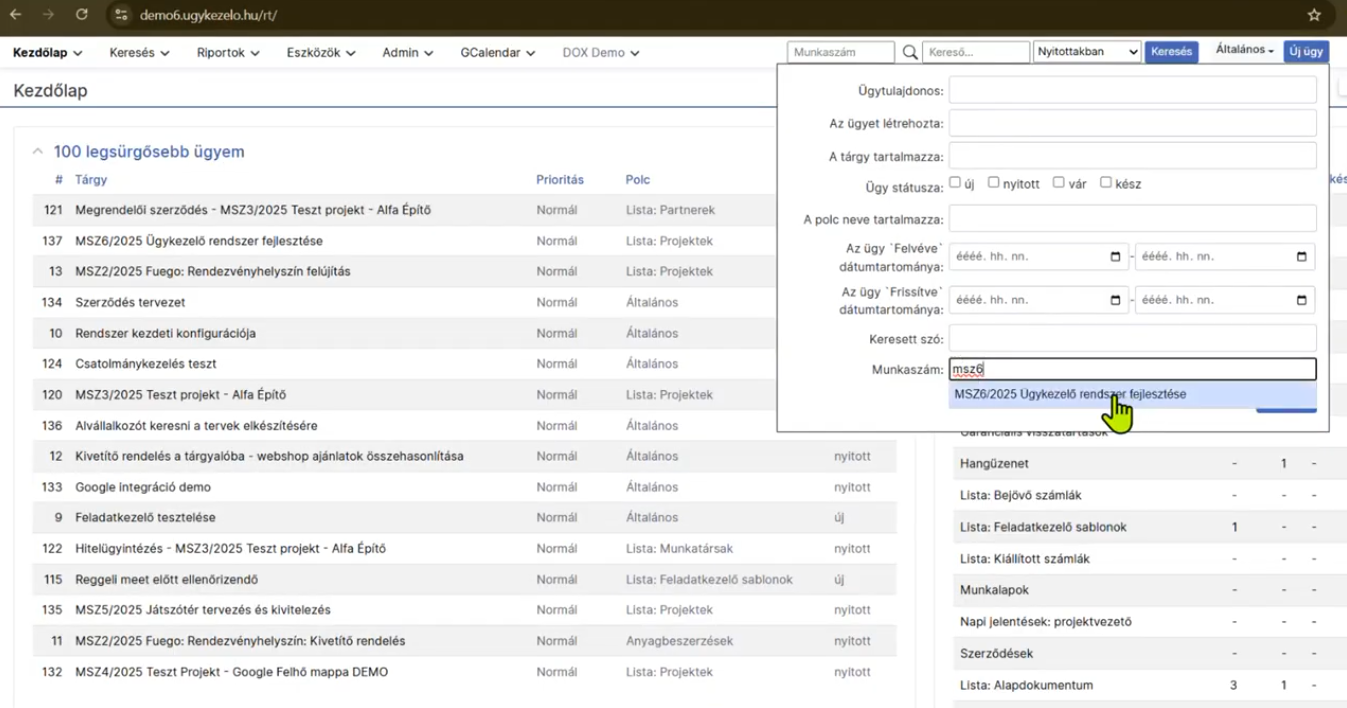Open calendar picker in second Felvéve date
1347x708 pixels.
pos(1301,257)
